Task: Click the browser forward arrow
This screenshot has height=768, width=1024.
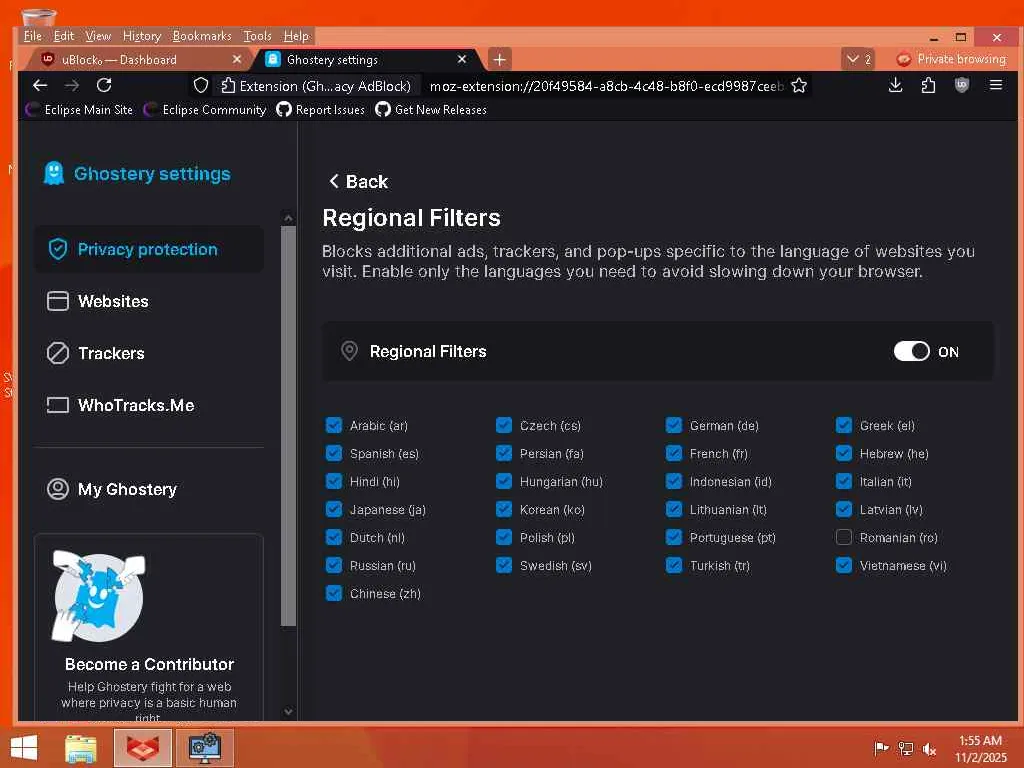Action: 72,86
